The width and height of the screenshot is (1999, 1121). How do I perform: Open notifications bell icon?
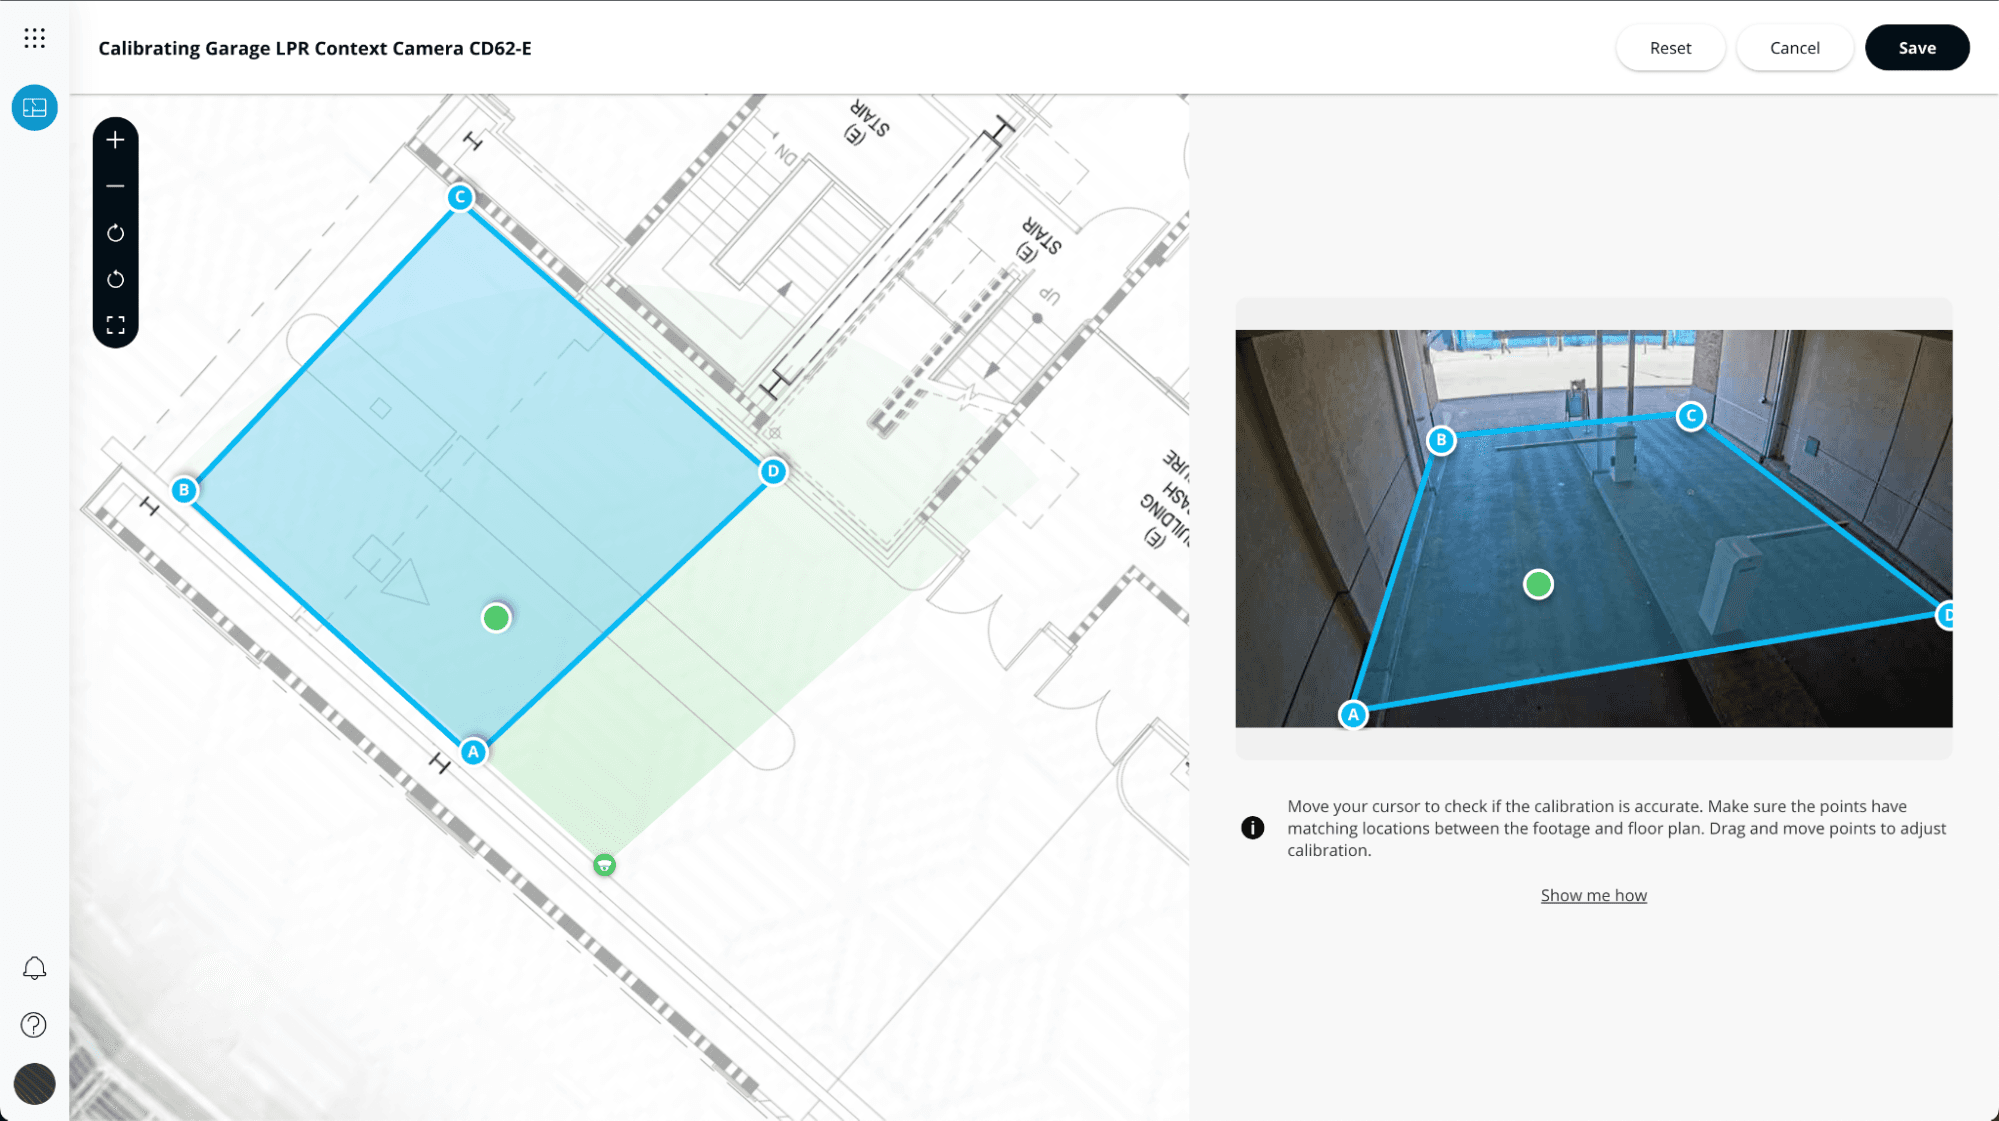(34, 968)
